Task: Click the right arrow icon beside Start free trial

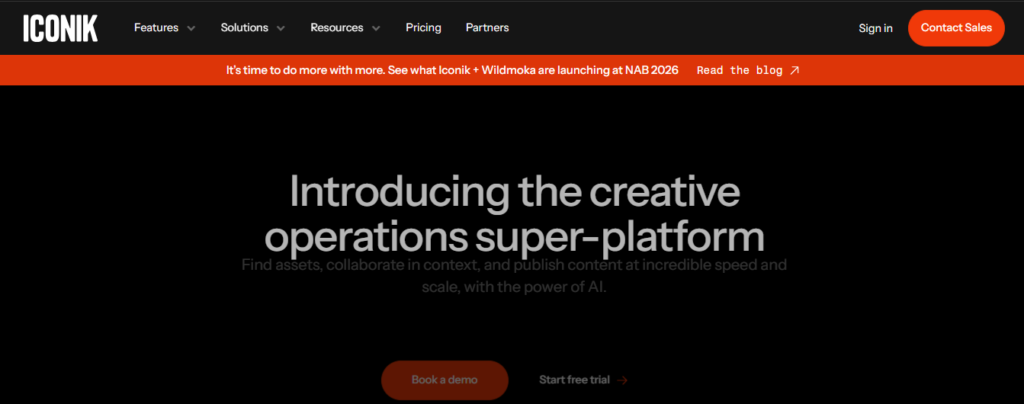Action: point(623,380)
